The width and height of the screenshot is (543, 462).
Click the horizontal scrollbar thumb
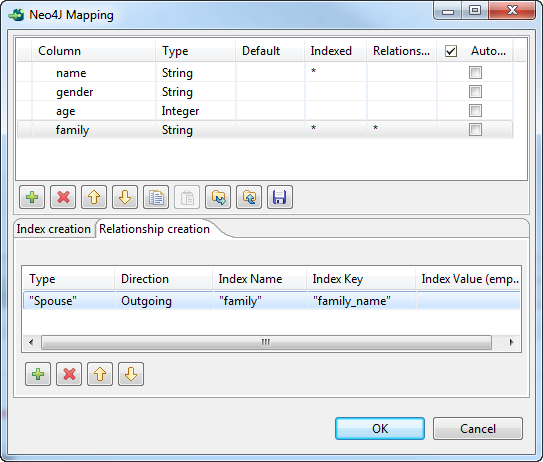pos(266,343)
